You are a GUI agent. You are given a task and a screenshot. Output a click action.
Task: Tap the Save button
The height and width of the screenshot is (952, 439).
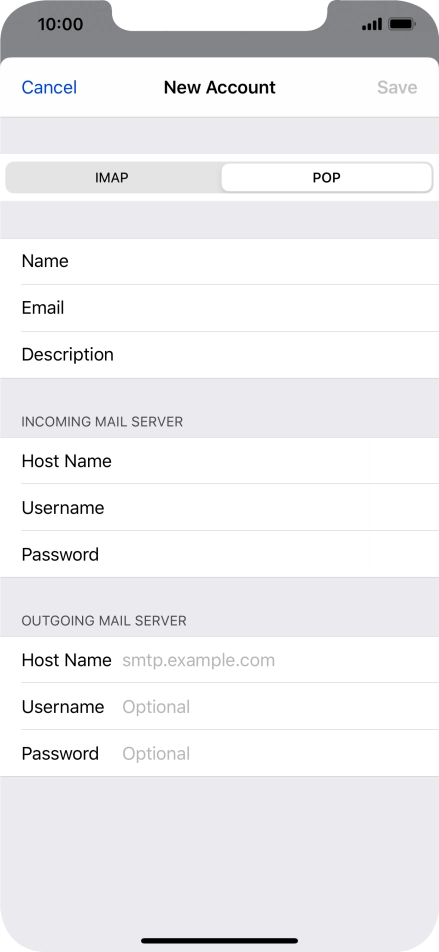[397, 87]
